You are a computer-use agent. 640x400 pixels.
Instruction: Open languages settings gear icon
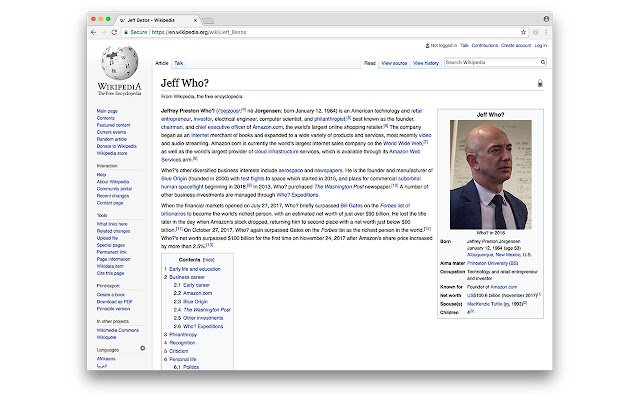pos(142,348)
